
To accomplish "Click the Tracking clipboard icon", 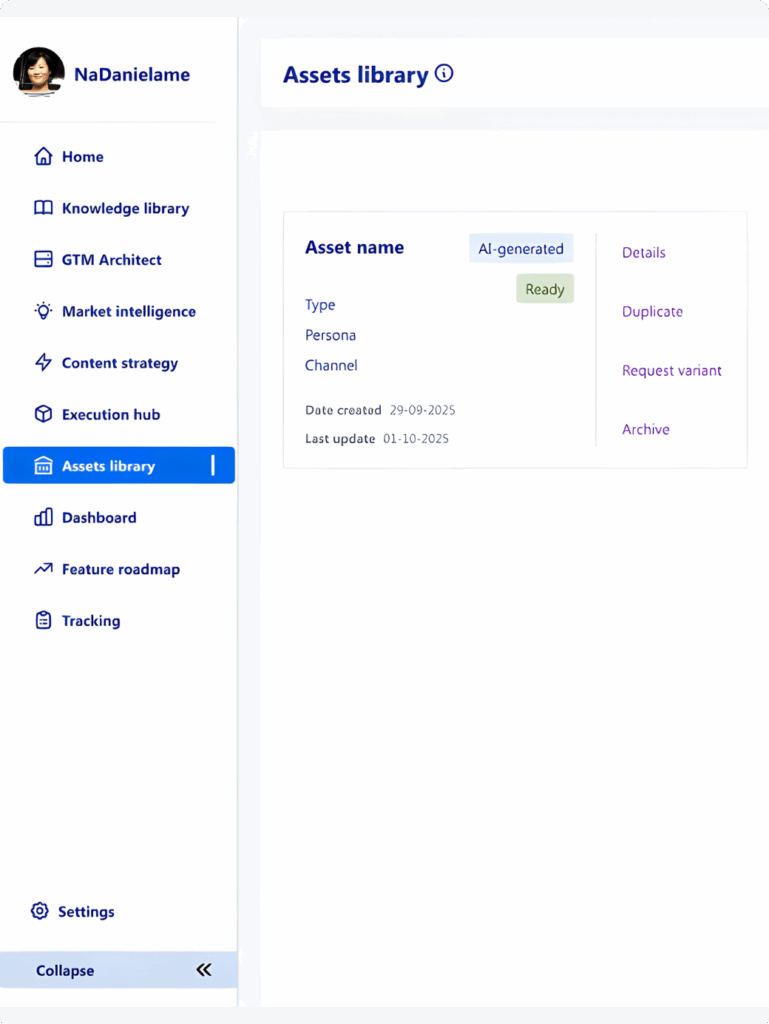I will [43, 621].
